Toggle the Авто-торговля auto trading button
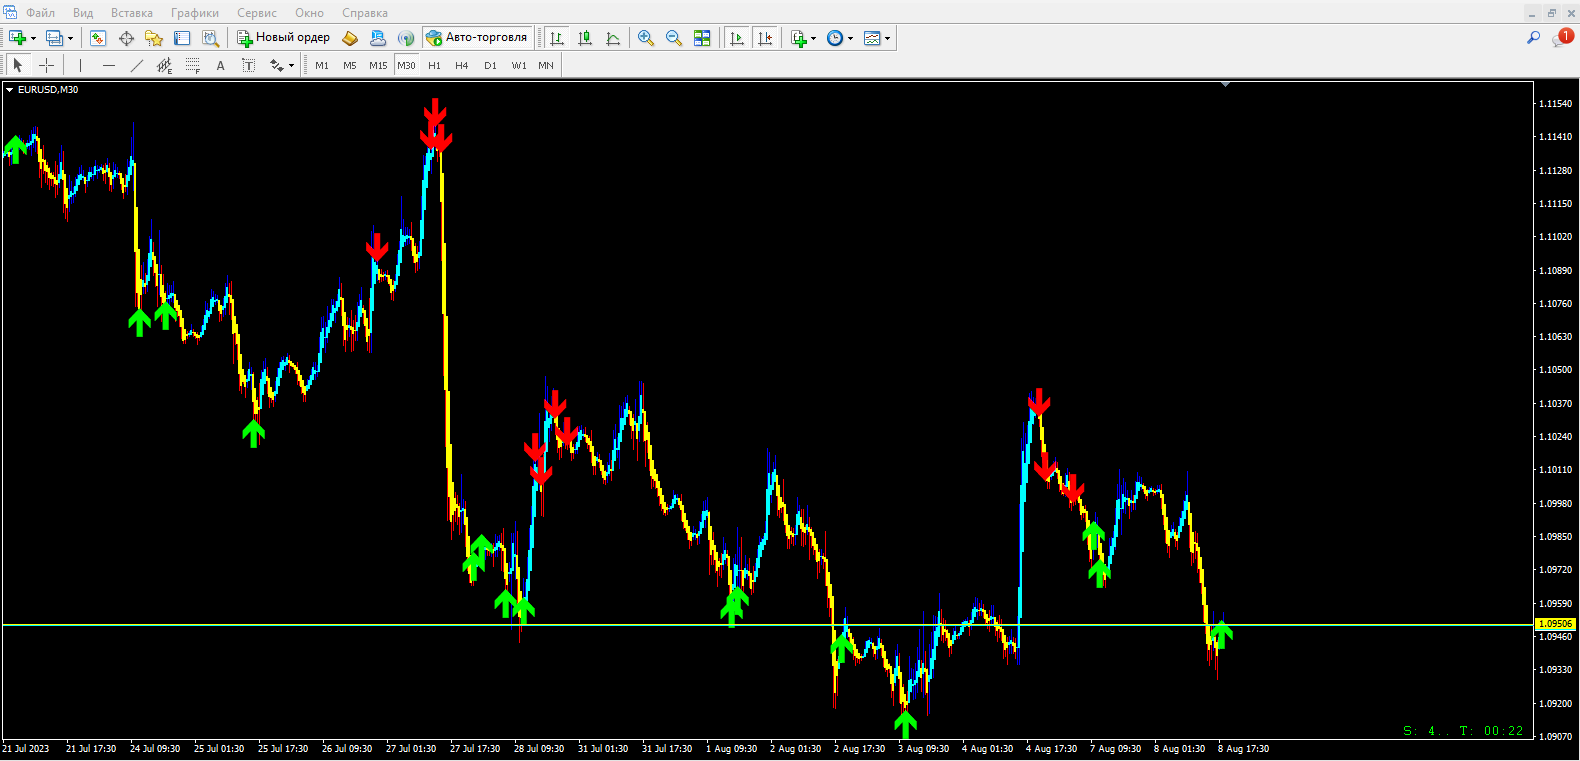 pos(477,38)
